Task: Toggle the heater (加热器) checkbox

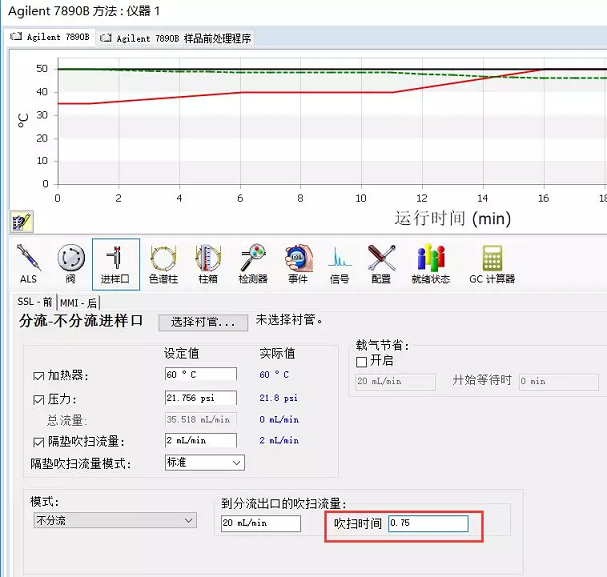Action: (x=39, y=376)
